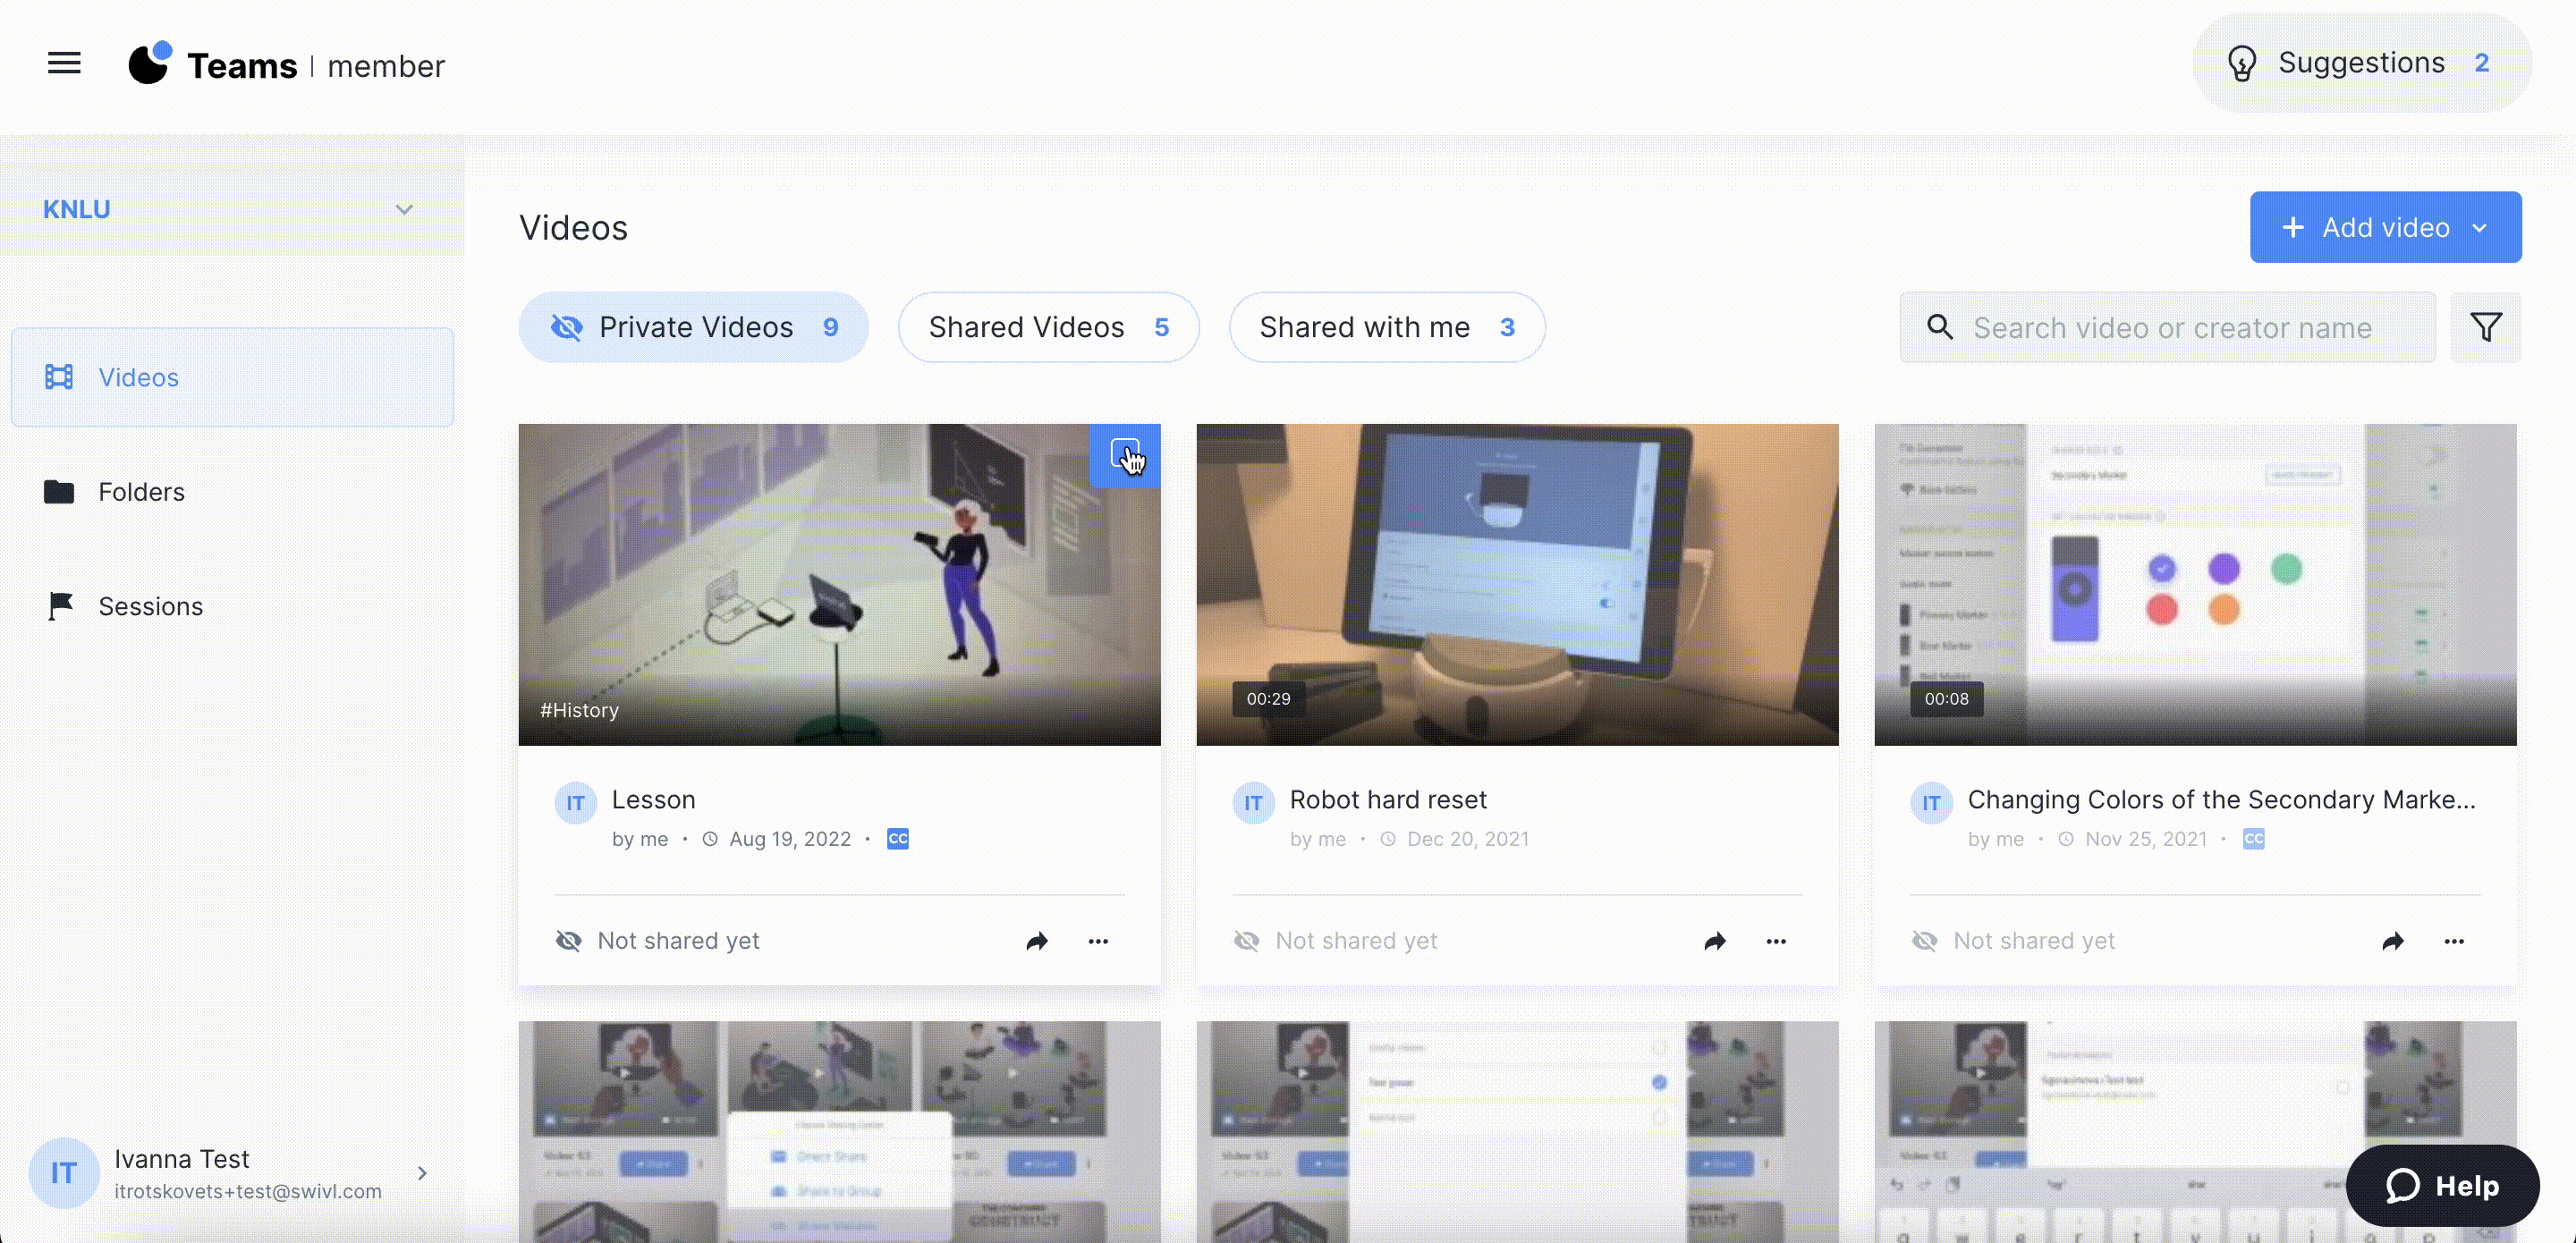Open the Suggestions lightbulb panel
Screen dimensions: 2576x1243
[x=2361, y=63]
